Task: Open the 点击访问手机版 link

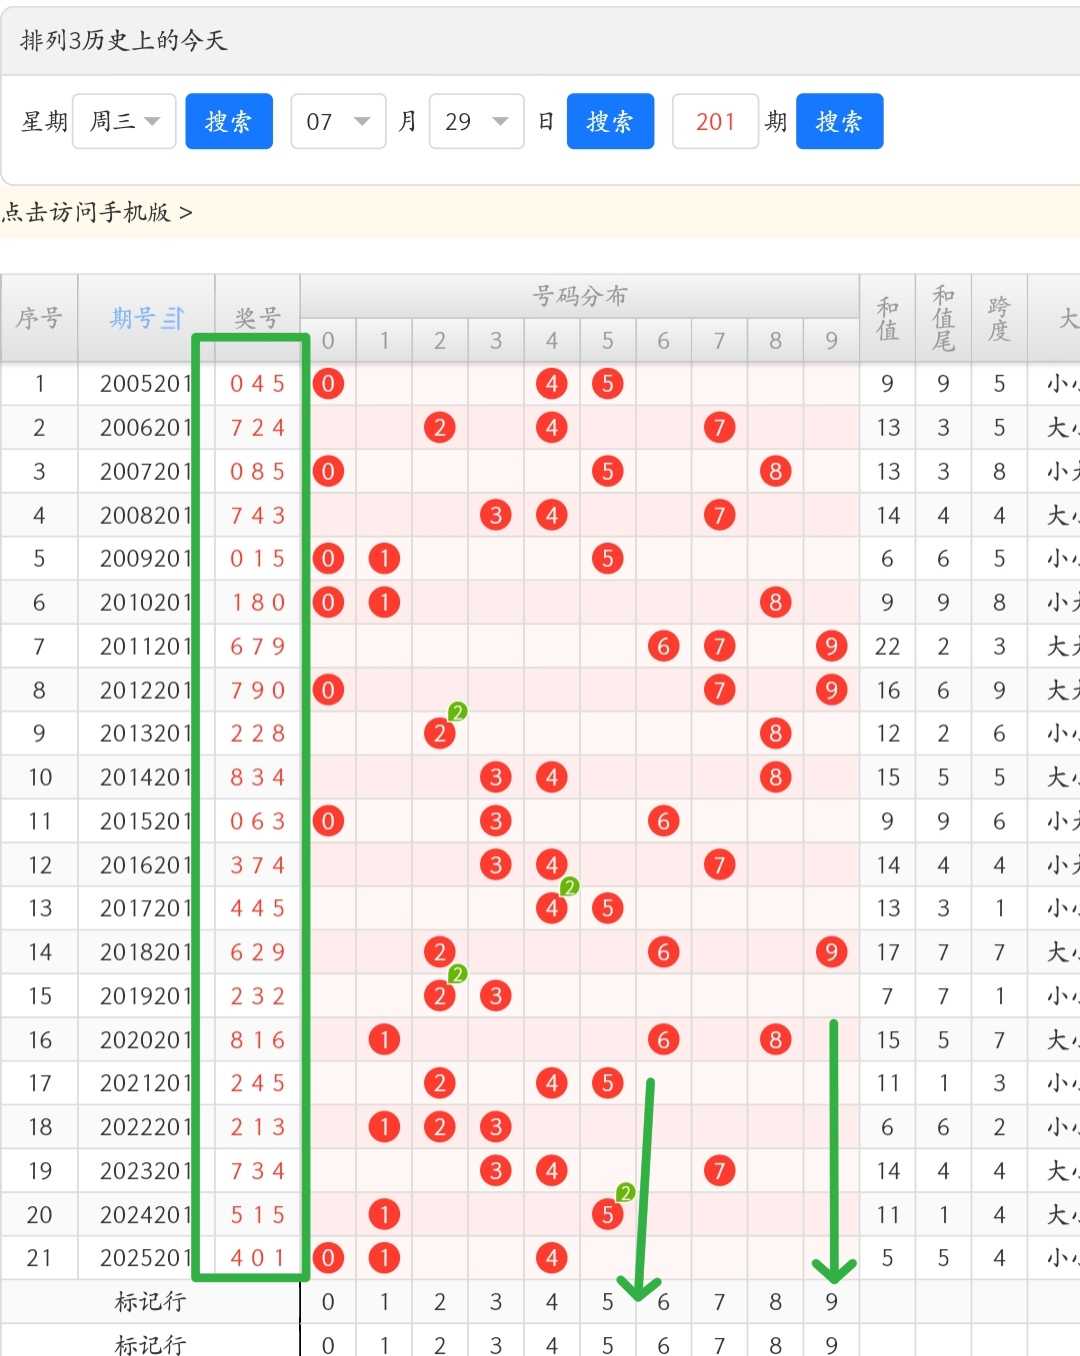Action: (97, 212)
